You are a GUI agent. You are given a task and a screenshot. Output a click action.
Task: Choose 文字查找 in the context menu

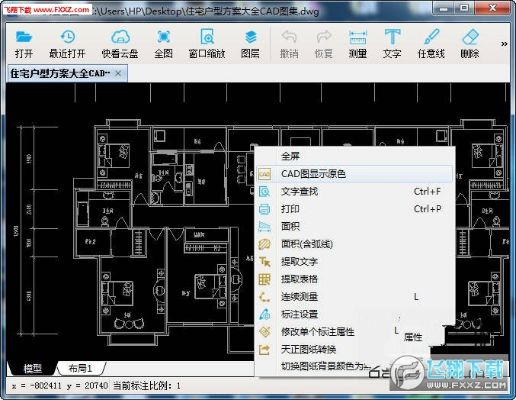pos(355,191)
